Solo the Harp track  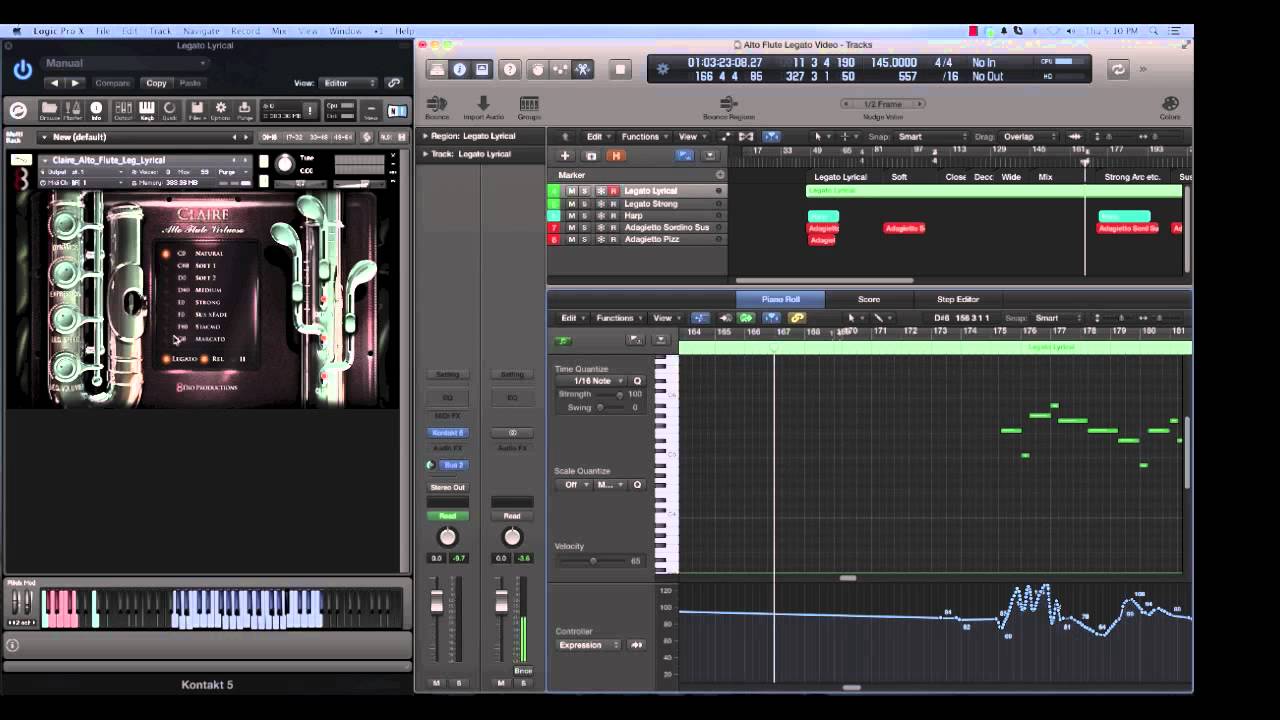pos(585,216)
